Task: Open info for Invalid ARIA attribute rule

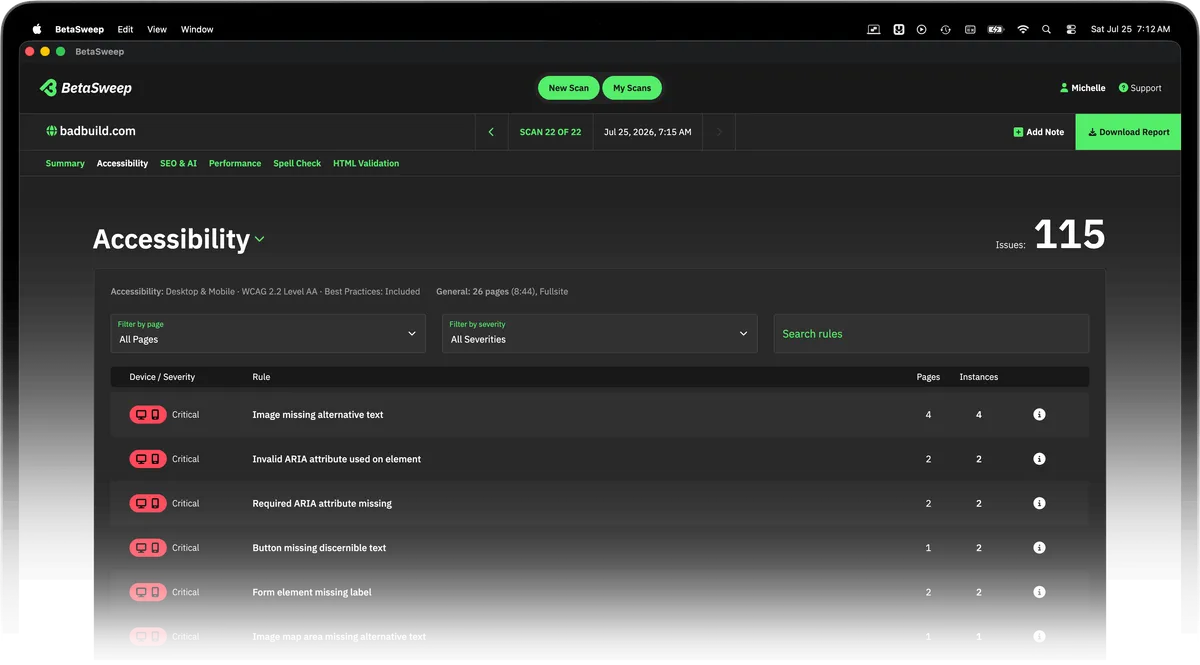Action: pos(1039,459)
